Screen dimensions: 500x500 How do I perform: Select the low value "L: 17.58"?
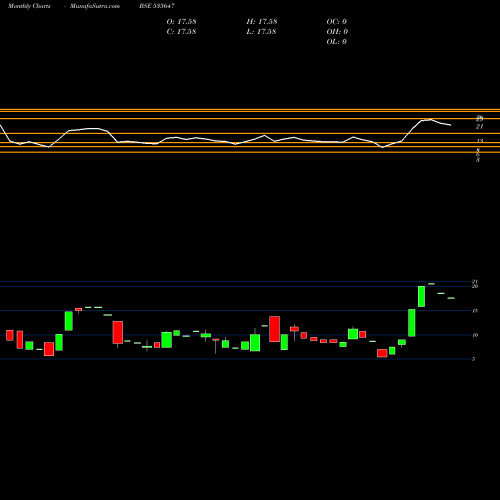(262, 32)
